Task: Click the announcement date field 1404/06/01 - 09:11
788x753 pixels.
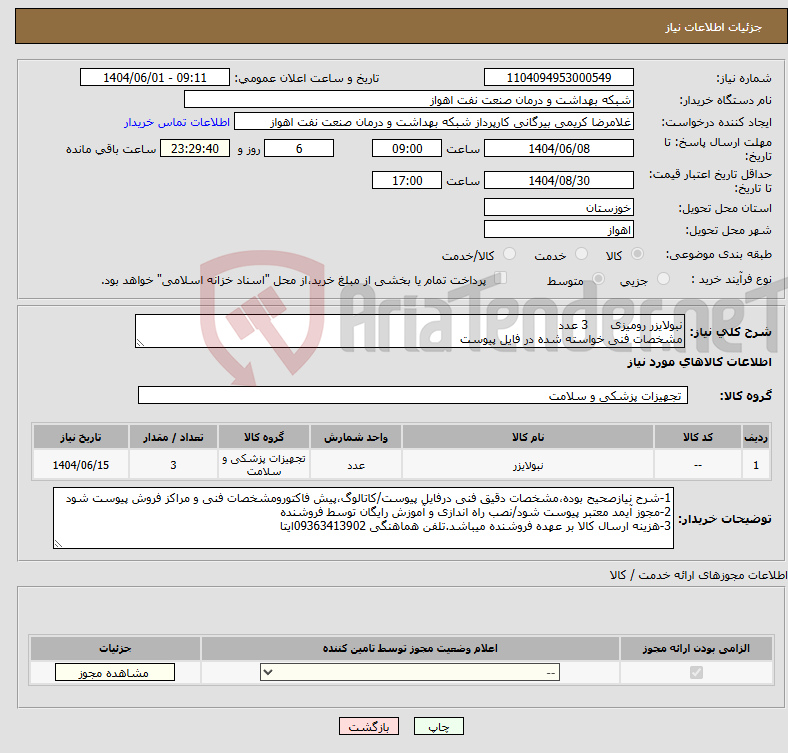Action: pyautogui.click(x=155, y=77)
